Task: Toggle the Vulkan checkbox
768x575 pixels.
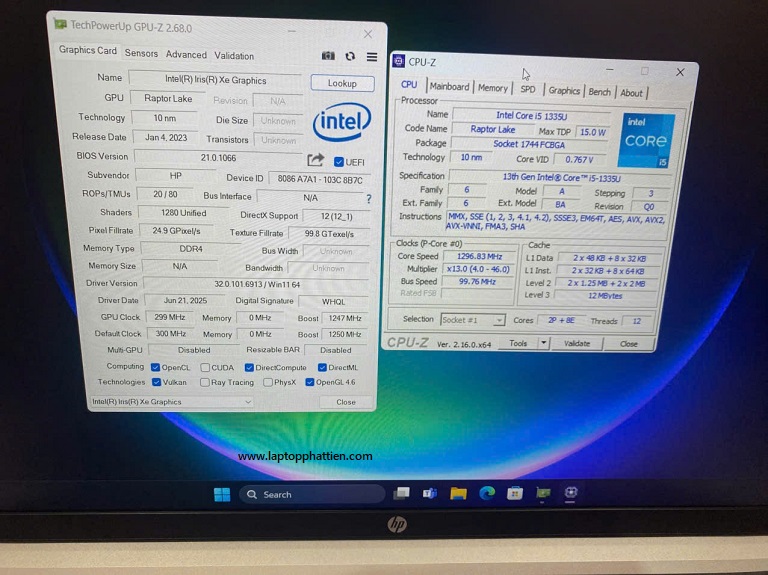Action: (157, 382)
